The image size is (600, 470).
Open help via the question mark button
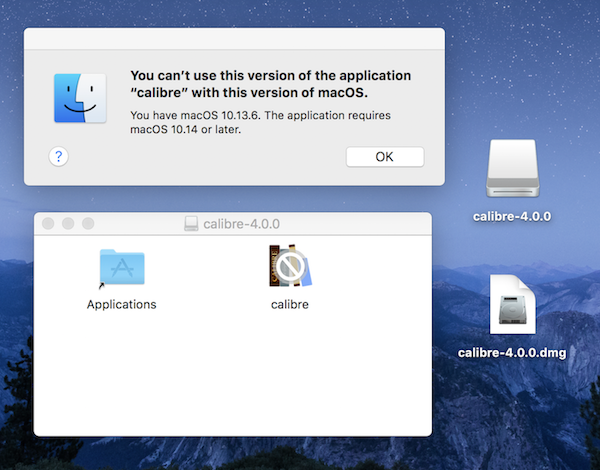[59, 156]
